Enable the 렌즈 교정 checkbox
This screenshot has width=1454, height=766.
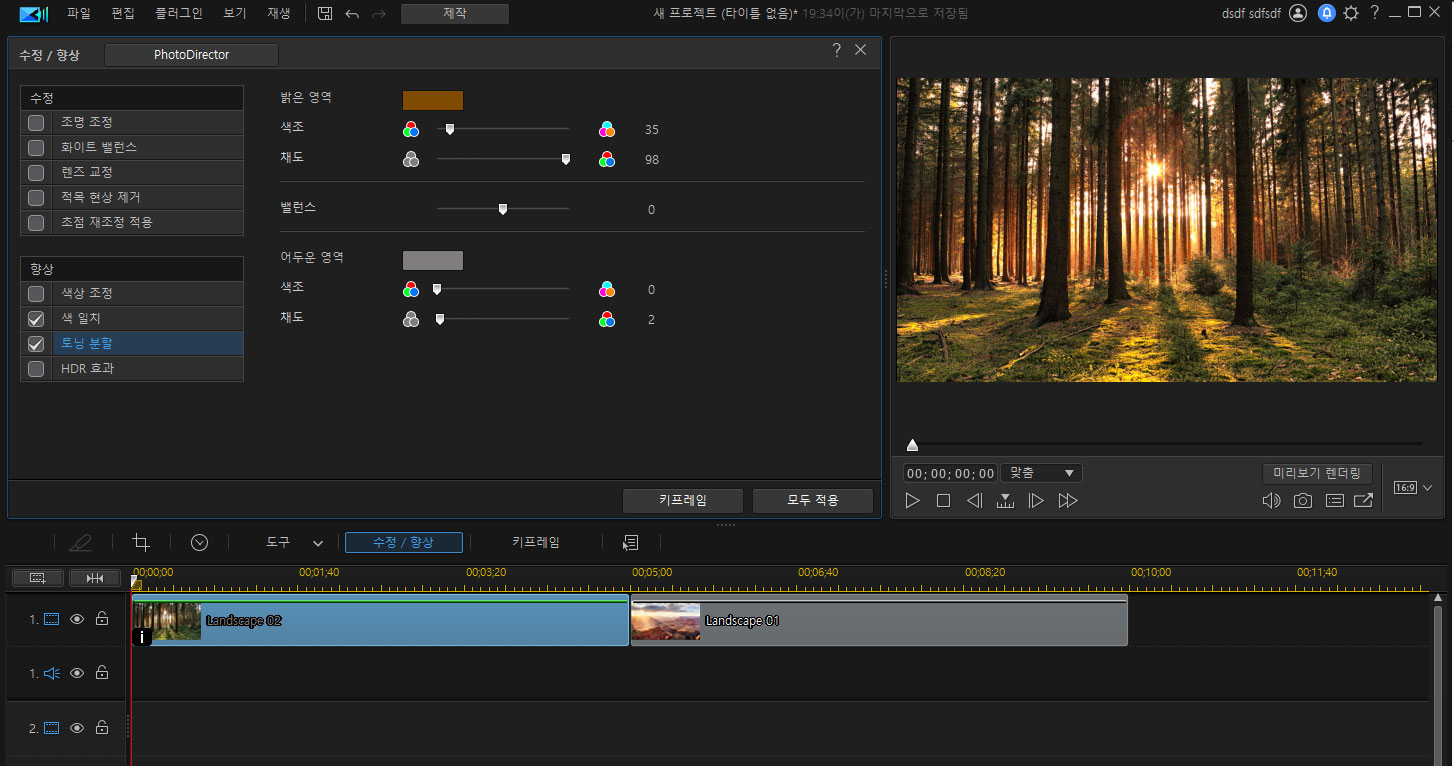click(x=36, y=173)
